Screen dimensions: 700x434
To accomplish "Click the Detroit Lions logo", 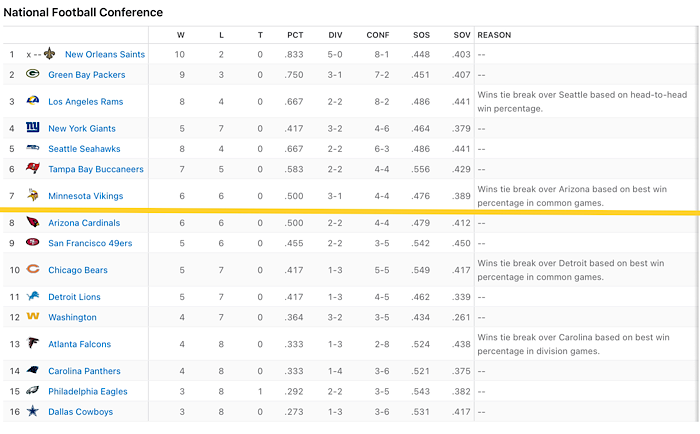I will [33, 296].
